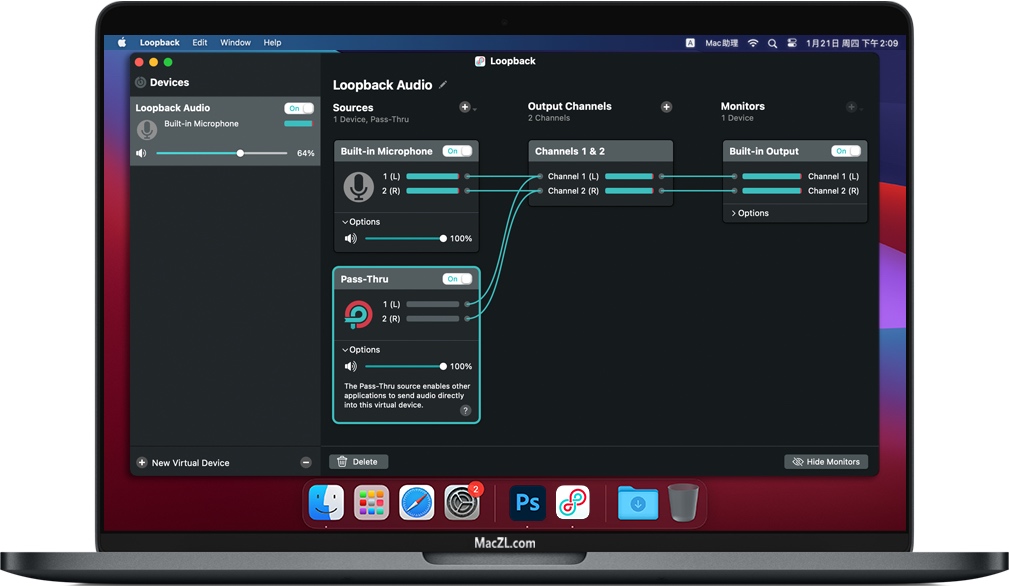Open Trash in the Dock

point(683,502)
